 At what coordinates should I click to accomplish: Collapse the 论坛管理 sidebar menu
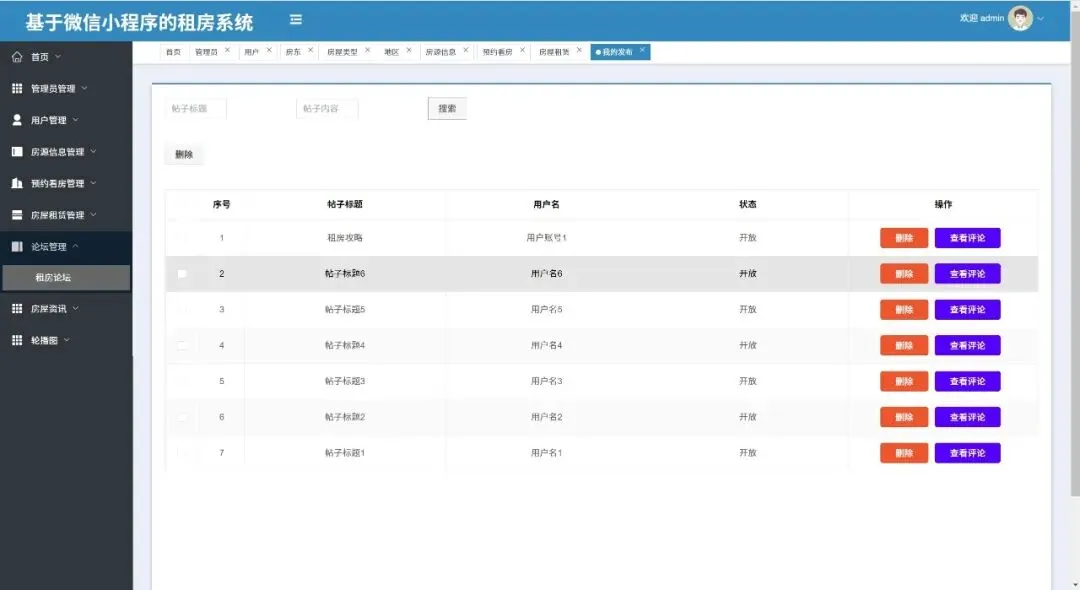76,246
